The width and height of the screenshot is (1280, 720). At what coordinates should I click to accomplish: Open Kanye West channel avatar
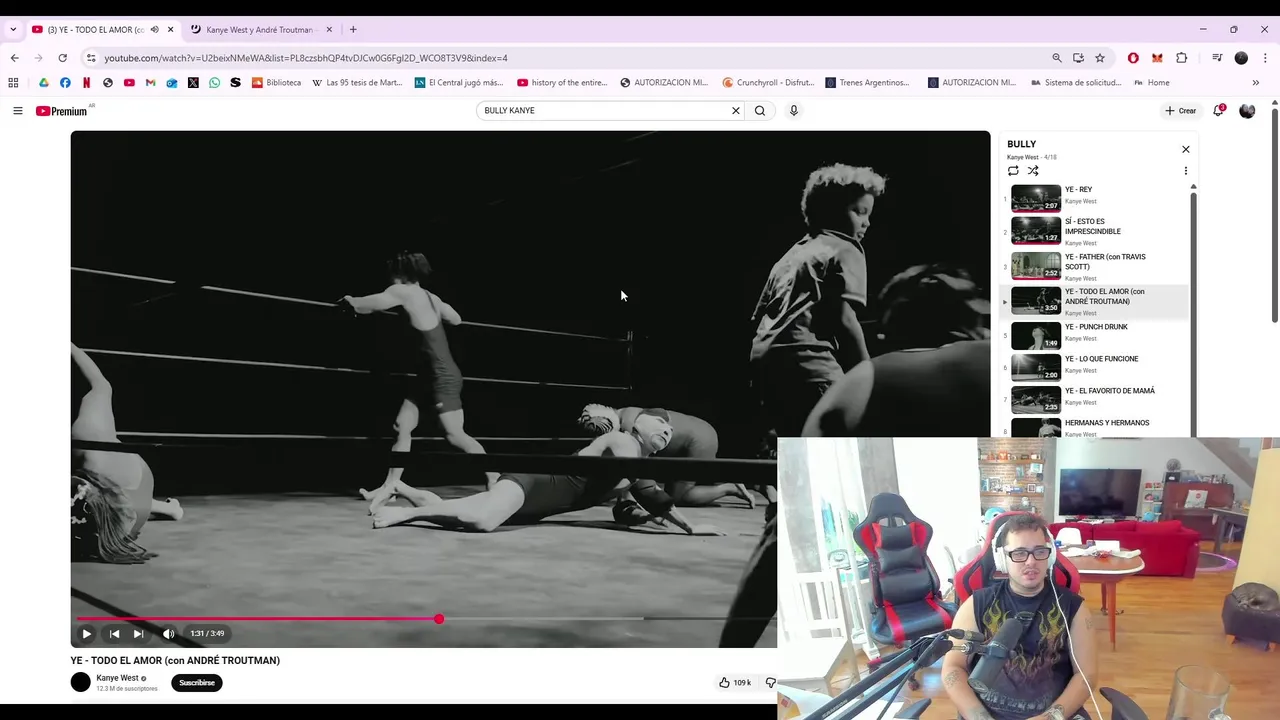pos(81,683)
